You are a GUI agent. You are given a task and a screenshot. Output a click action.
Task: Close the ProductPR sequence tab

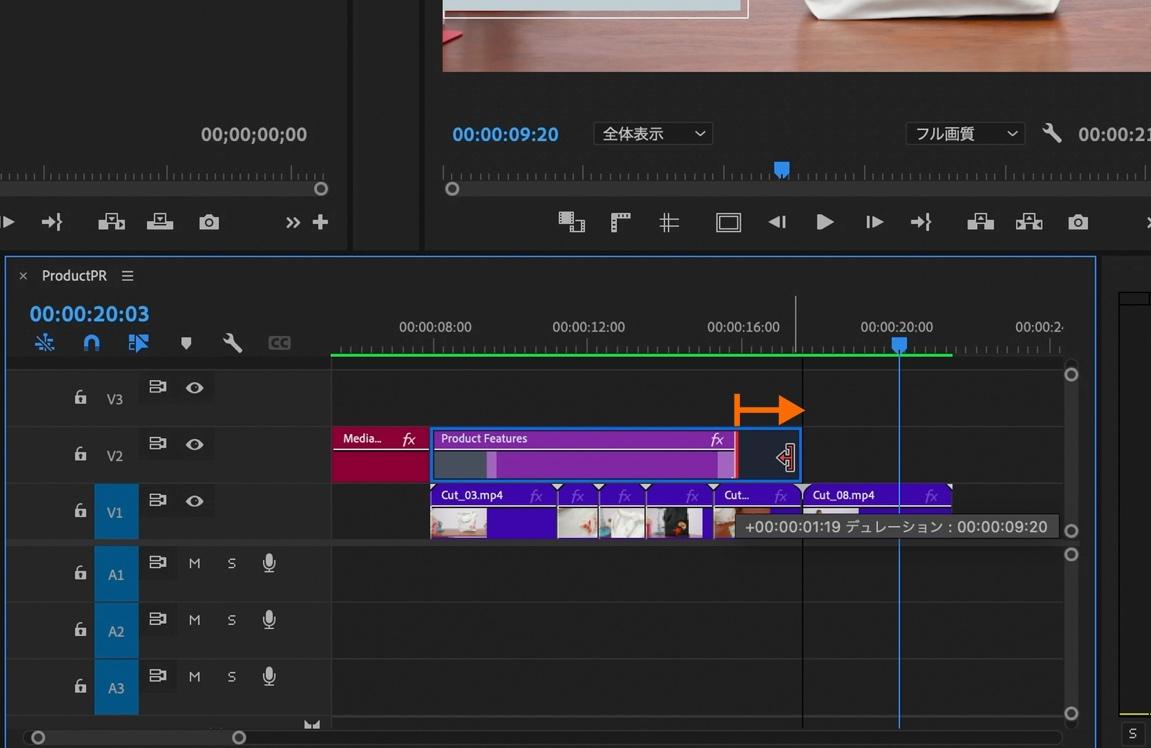pyautogui.click(x=23, y=276)
